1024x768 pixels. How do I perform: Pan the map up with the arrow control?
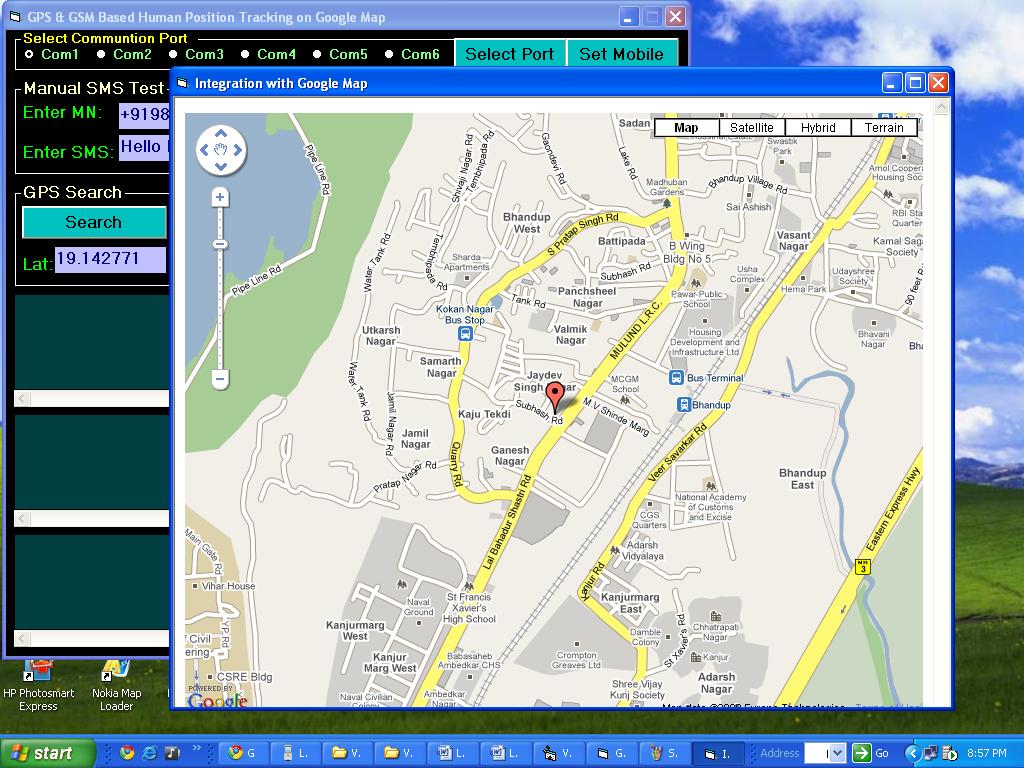(221, 134)
